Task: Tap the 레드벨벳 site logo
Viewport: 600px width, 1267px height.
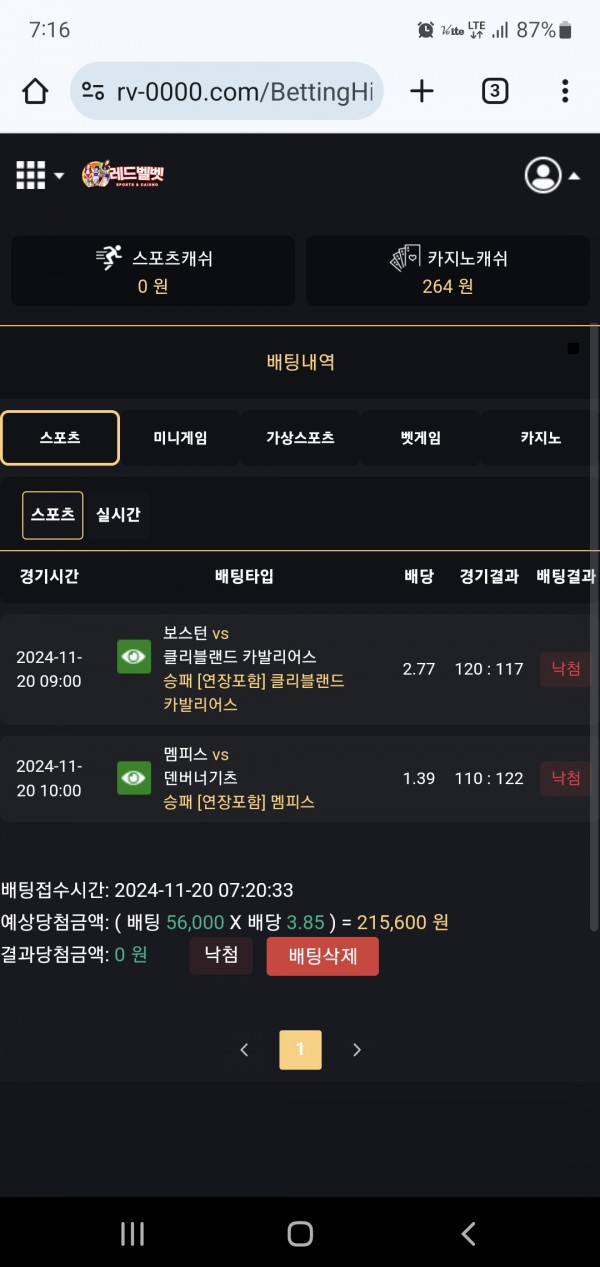Action: pyautogui.click(x=123, y=175)
